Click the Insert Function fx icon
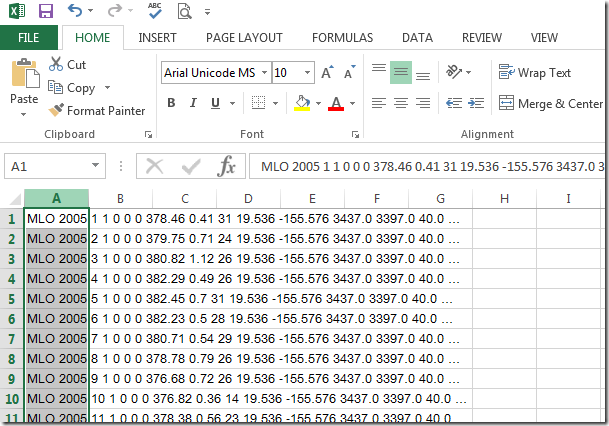609x426 pixels. (227, 166)
